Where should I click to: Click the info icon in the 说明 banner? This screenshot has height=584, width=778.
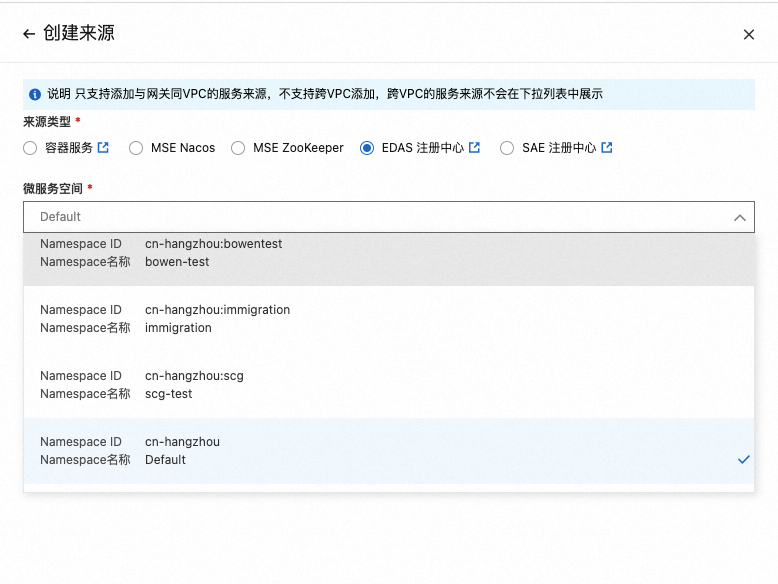(35, 94)
